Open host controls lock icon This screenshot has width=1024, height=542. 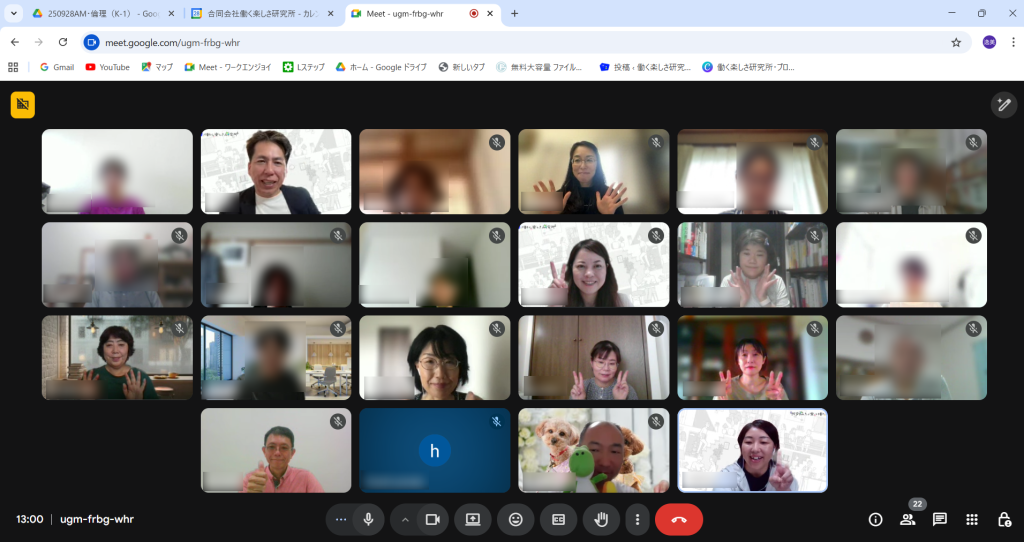point(1004,519)
